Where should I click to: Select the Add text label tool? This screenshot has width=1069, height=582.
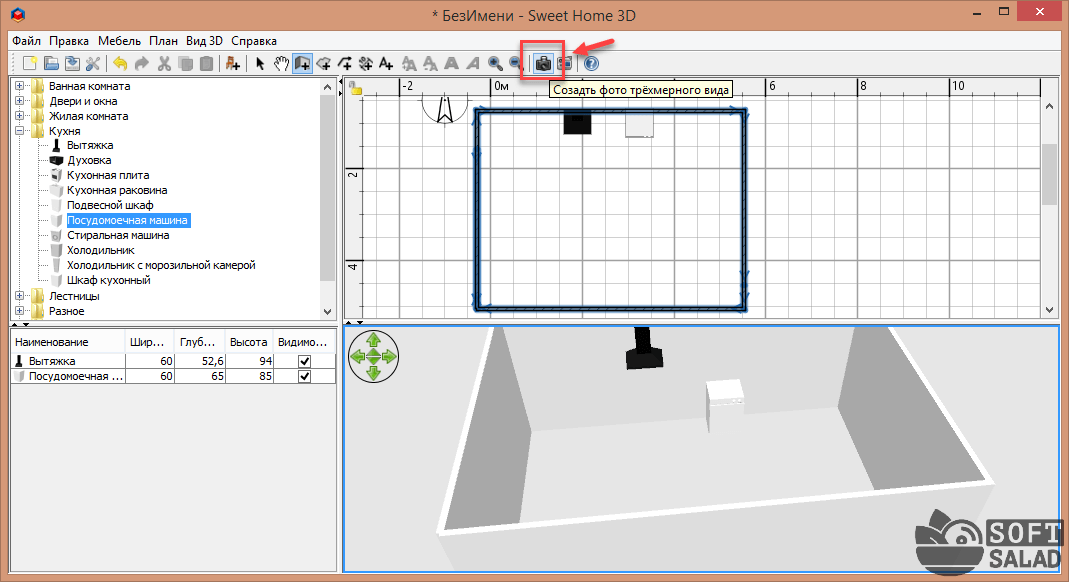[386, 63]
